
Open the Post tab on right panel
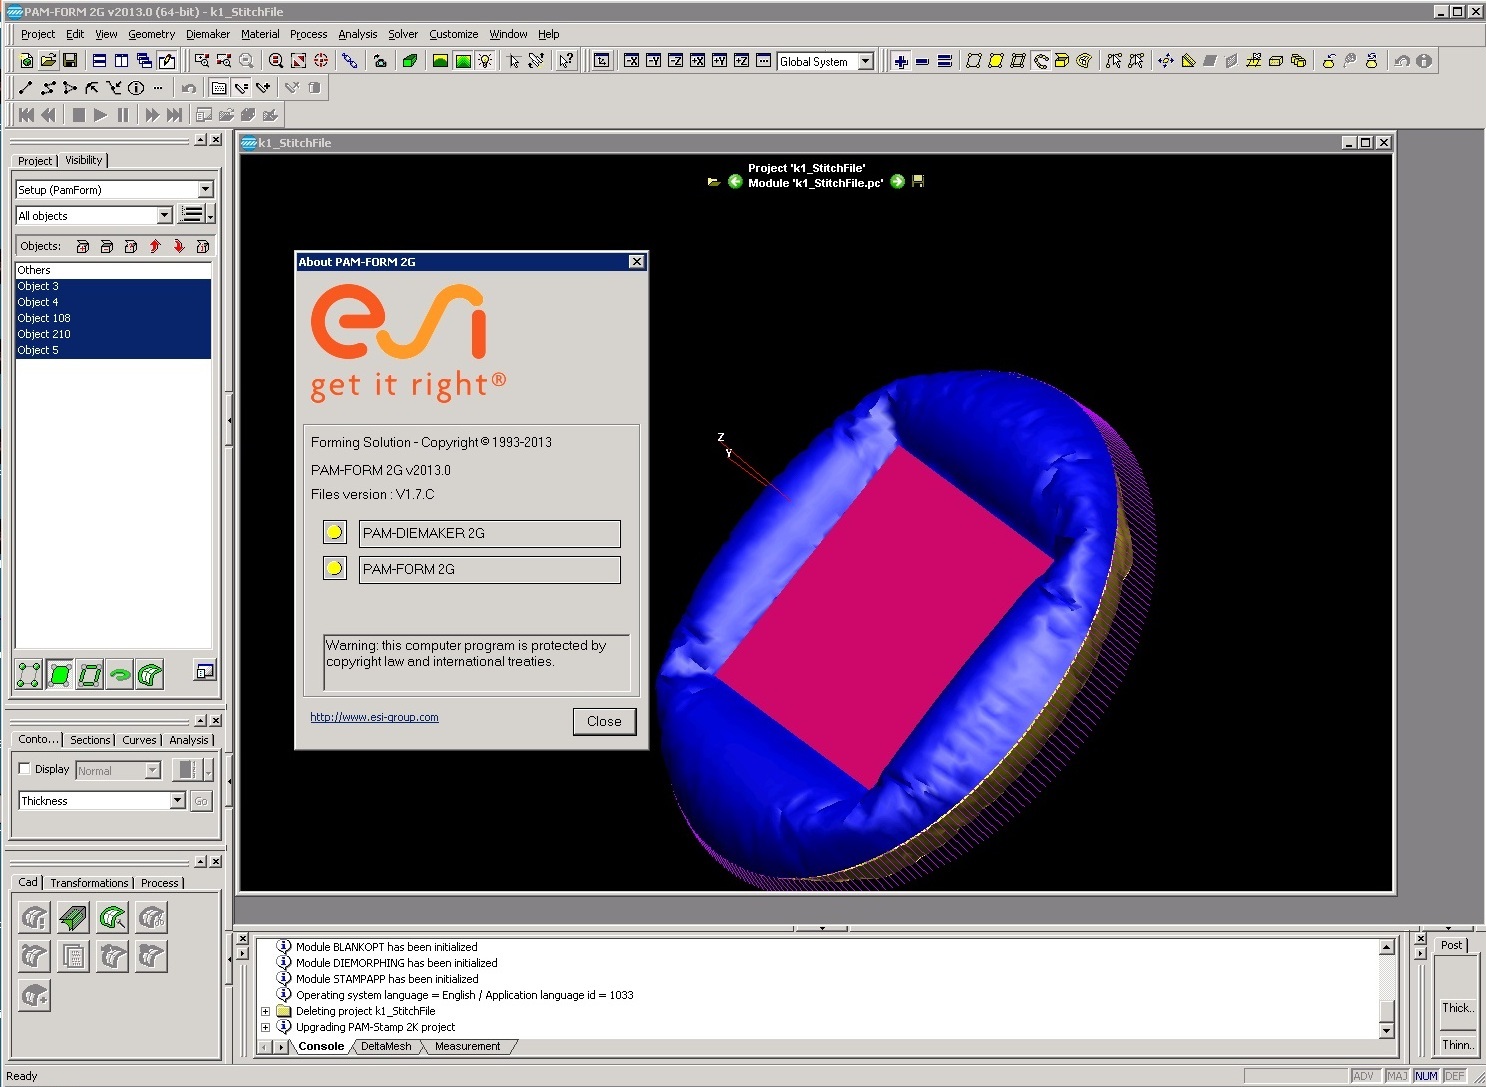[1451, 945]
